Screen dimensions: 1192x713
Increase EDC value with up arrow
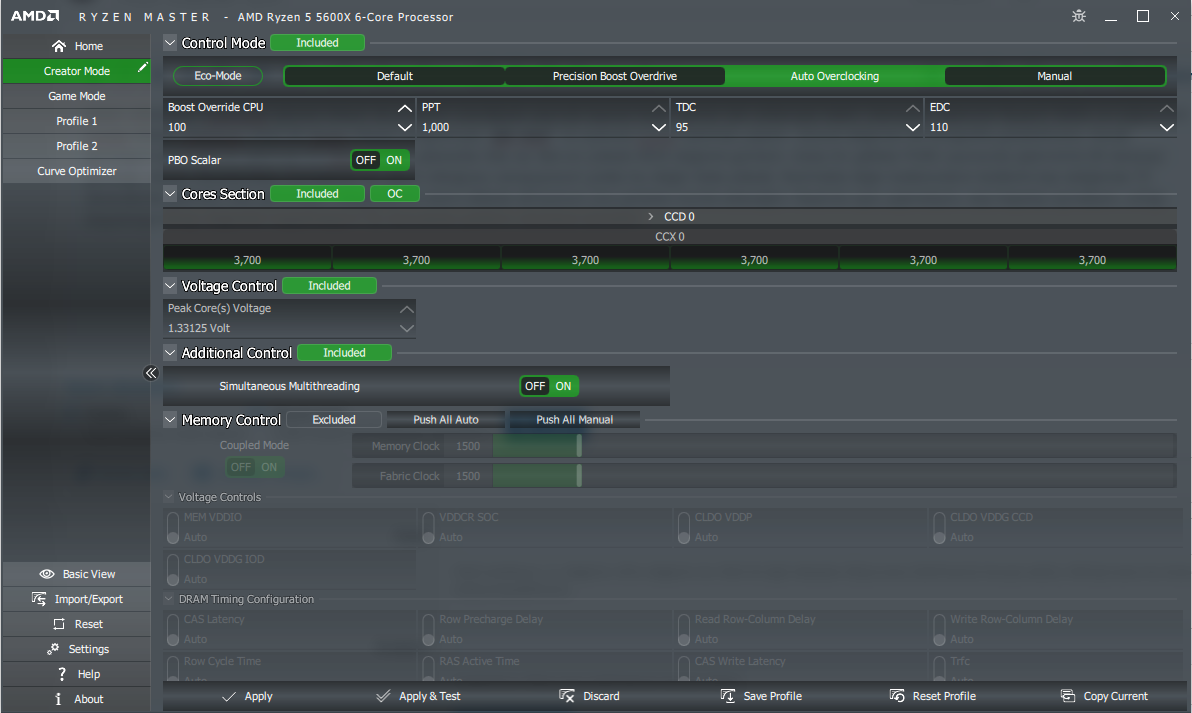(x=1166, y=109)
